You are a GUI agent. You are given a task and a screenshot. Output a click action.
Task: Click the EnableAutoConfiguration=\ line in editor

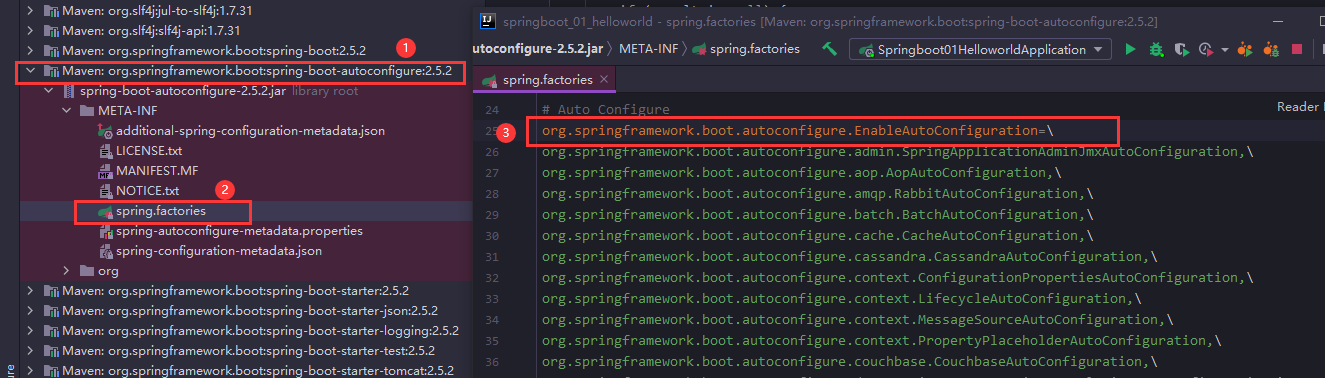tap(798, 131)
